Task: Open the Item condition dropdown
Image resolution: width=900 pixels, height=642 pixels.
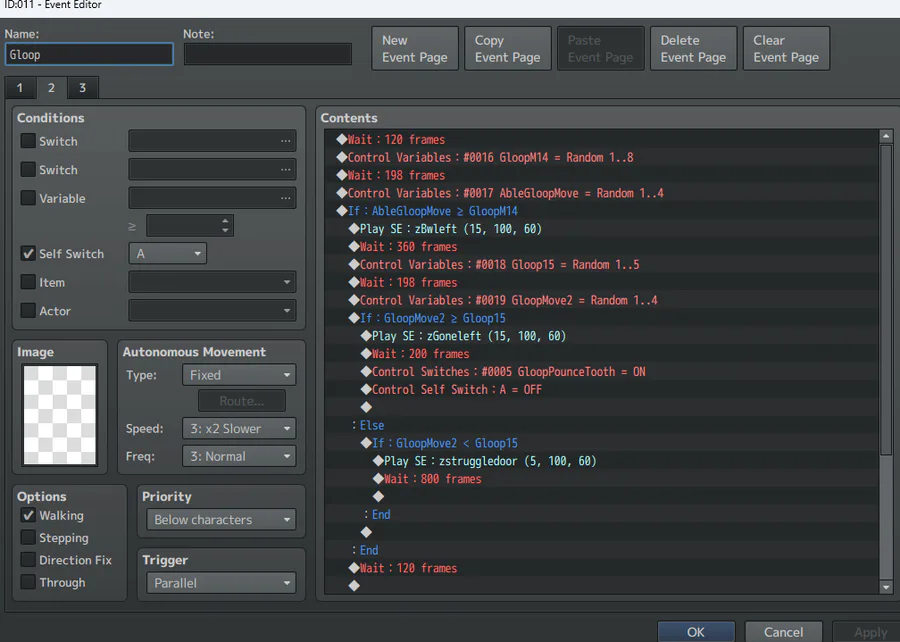Action: [212, 282]
